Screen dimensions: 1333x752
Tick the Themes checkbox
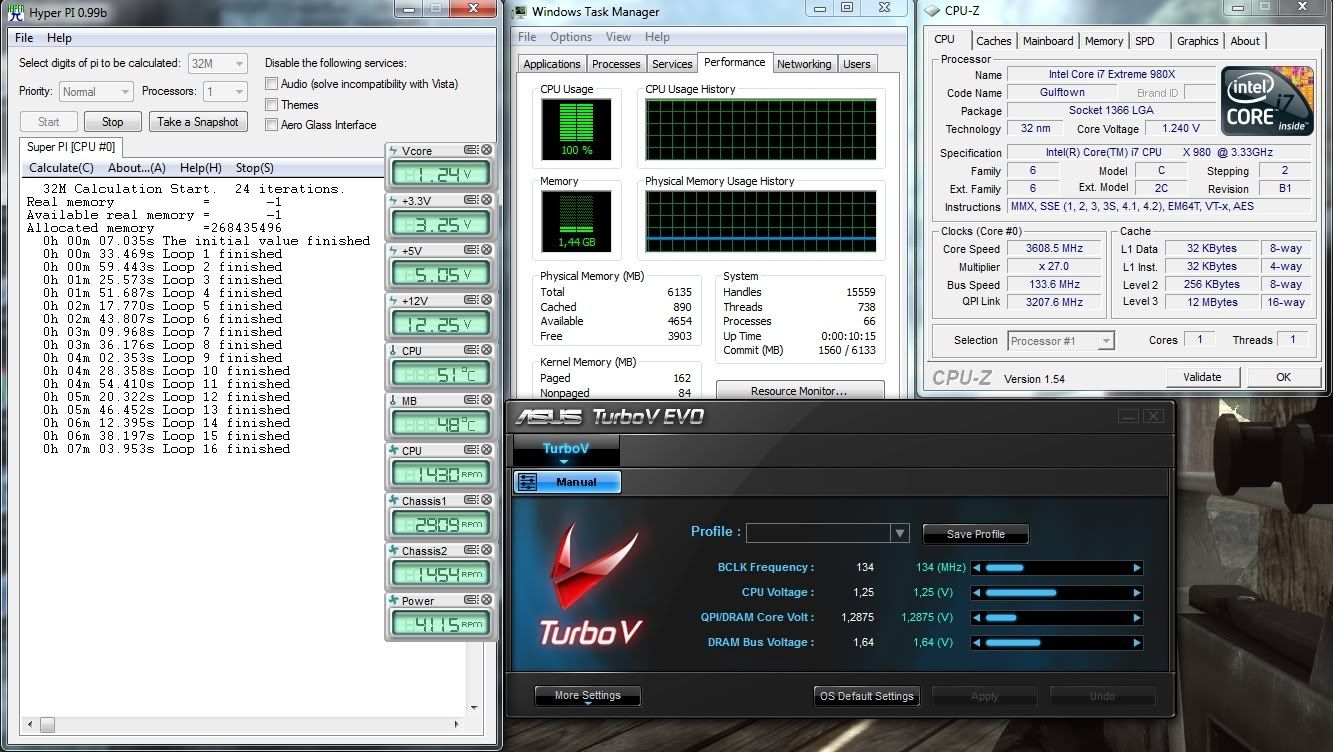point(272,104)
